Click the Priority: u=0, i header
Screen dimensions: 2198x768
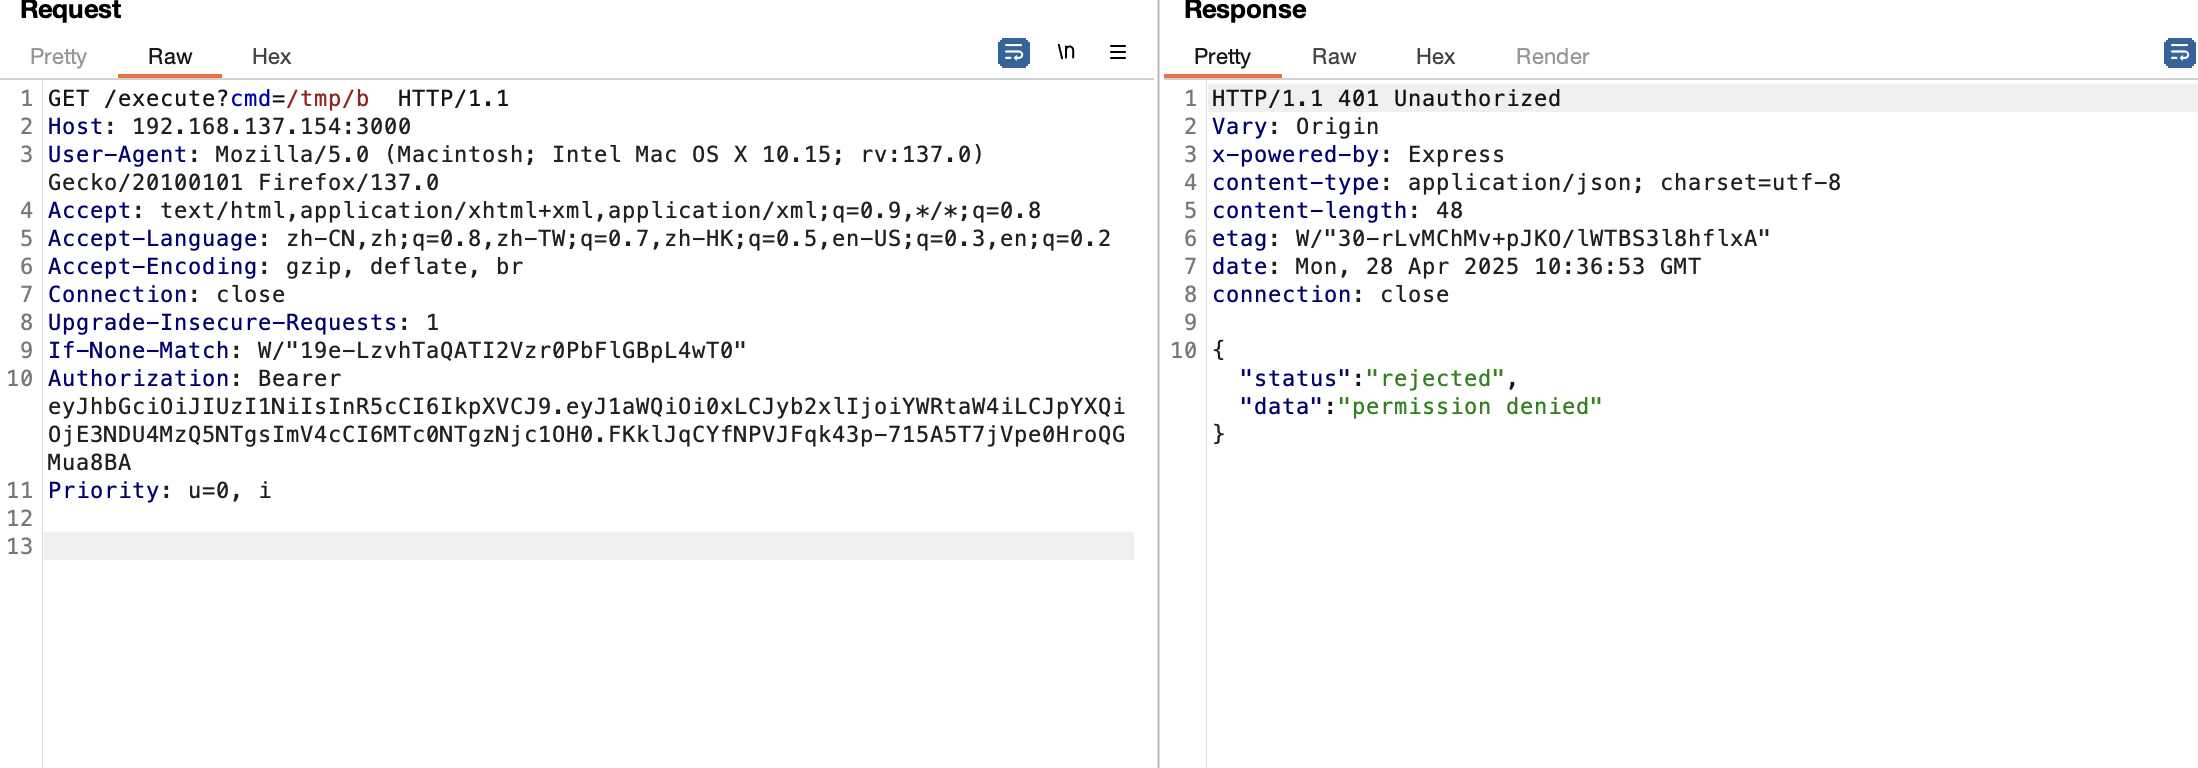coord(159,490)
